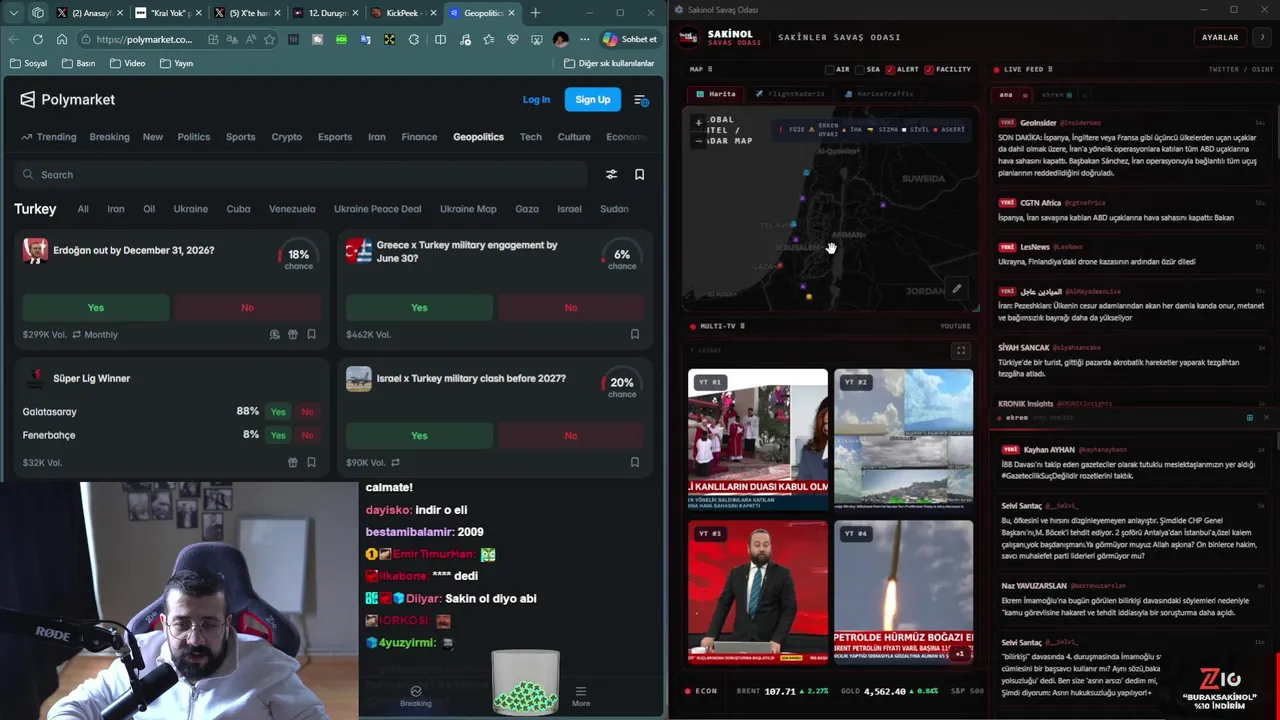
Task: Select the ekrem live feed tab
Action: (x=1056, y=94)
